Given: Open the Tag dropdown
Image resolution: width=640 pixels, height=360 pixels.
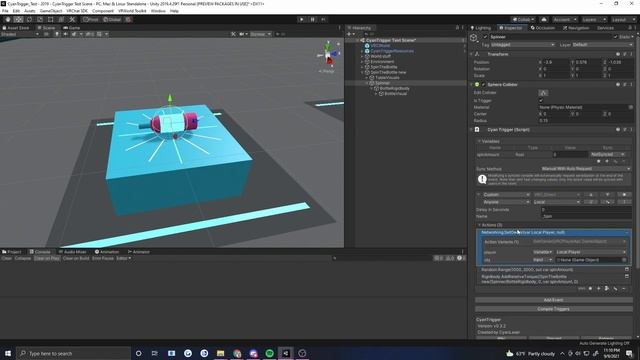Looking at the screenshot, I should tap(522, 44).
